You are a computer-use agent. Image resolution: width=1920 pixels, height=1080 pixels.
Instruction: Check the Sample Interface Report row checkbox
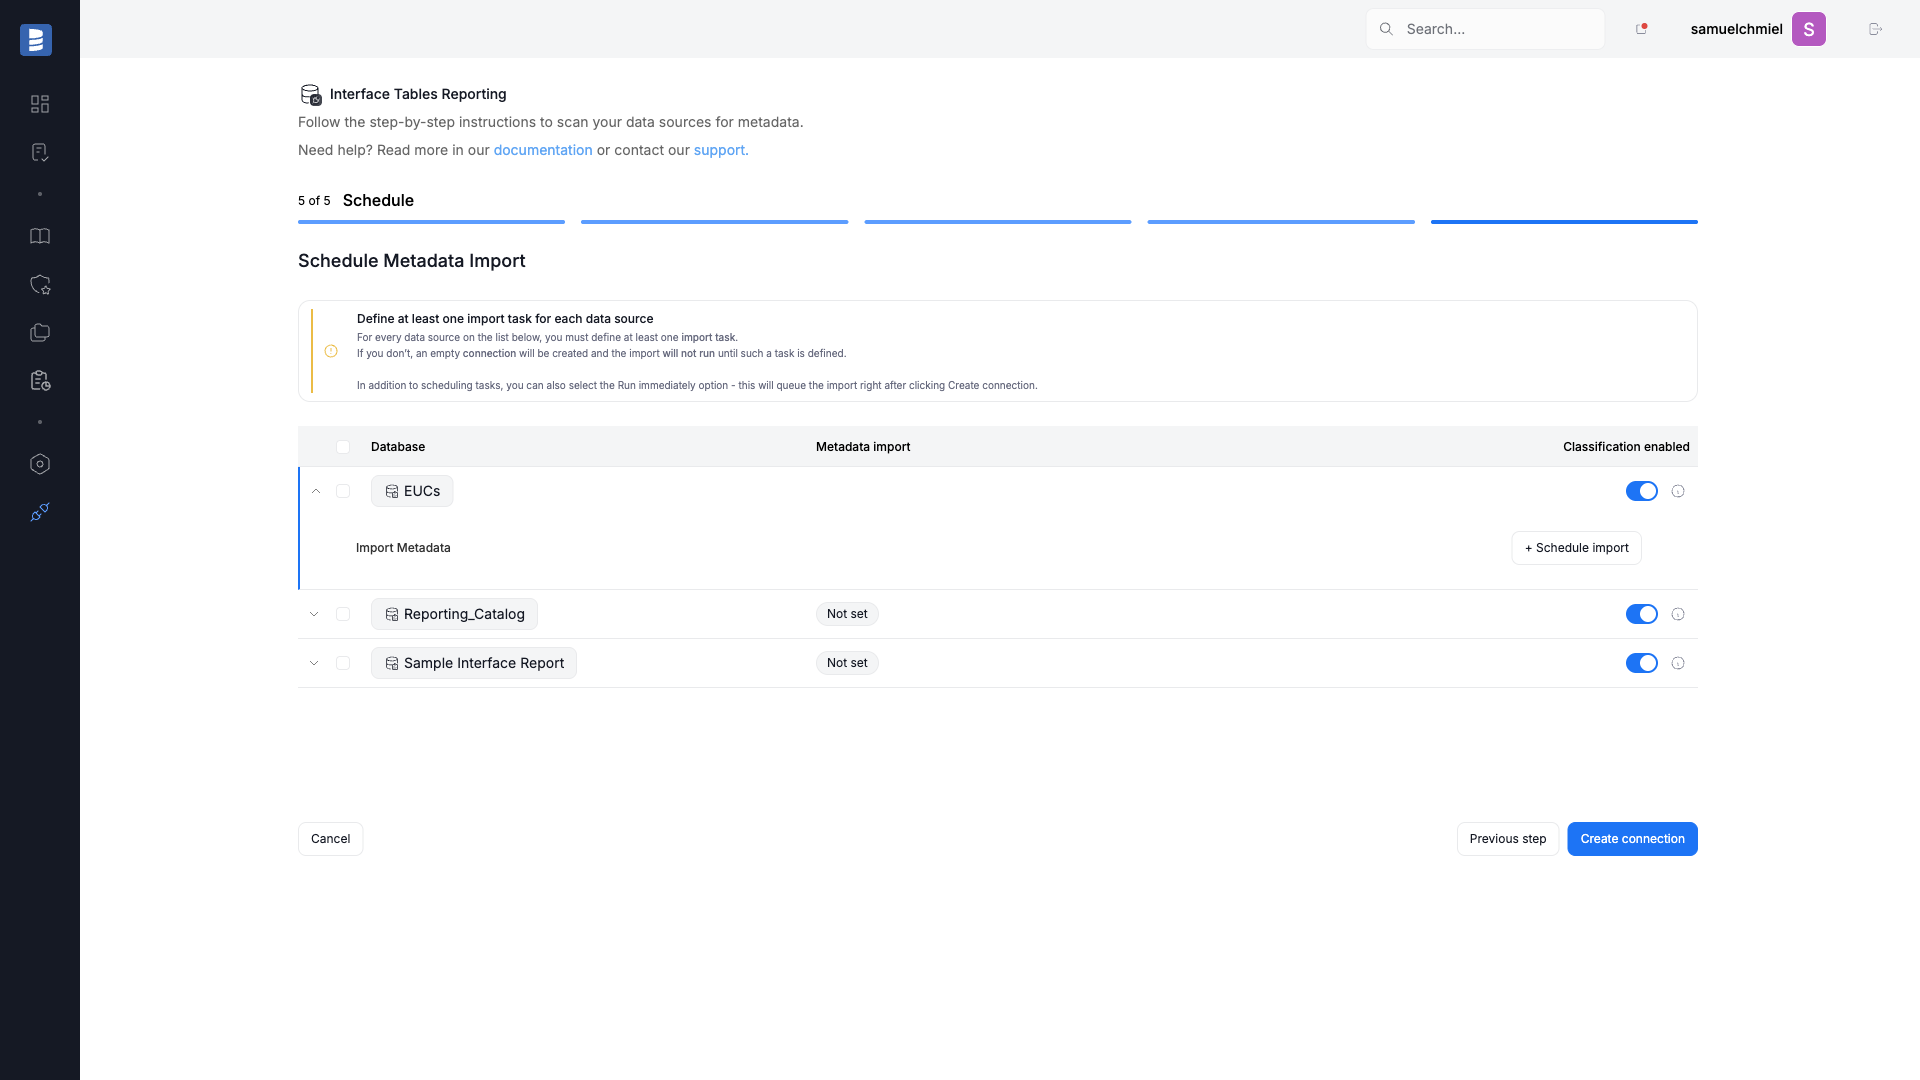click(343, 663)
